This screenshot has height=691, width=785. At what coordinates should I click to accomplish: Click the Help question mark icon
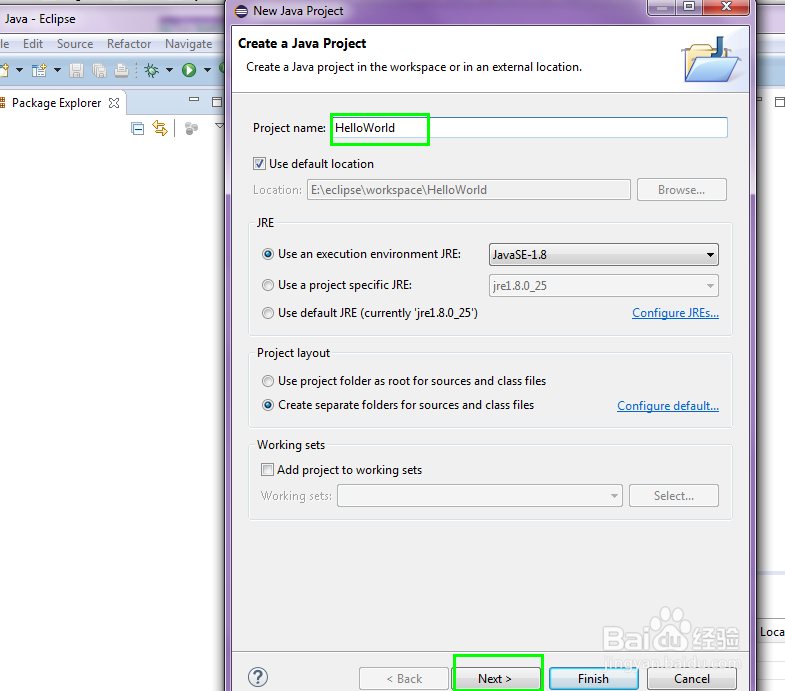[258, 677]
